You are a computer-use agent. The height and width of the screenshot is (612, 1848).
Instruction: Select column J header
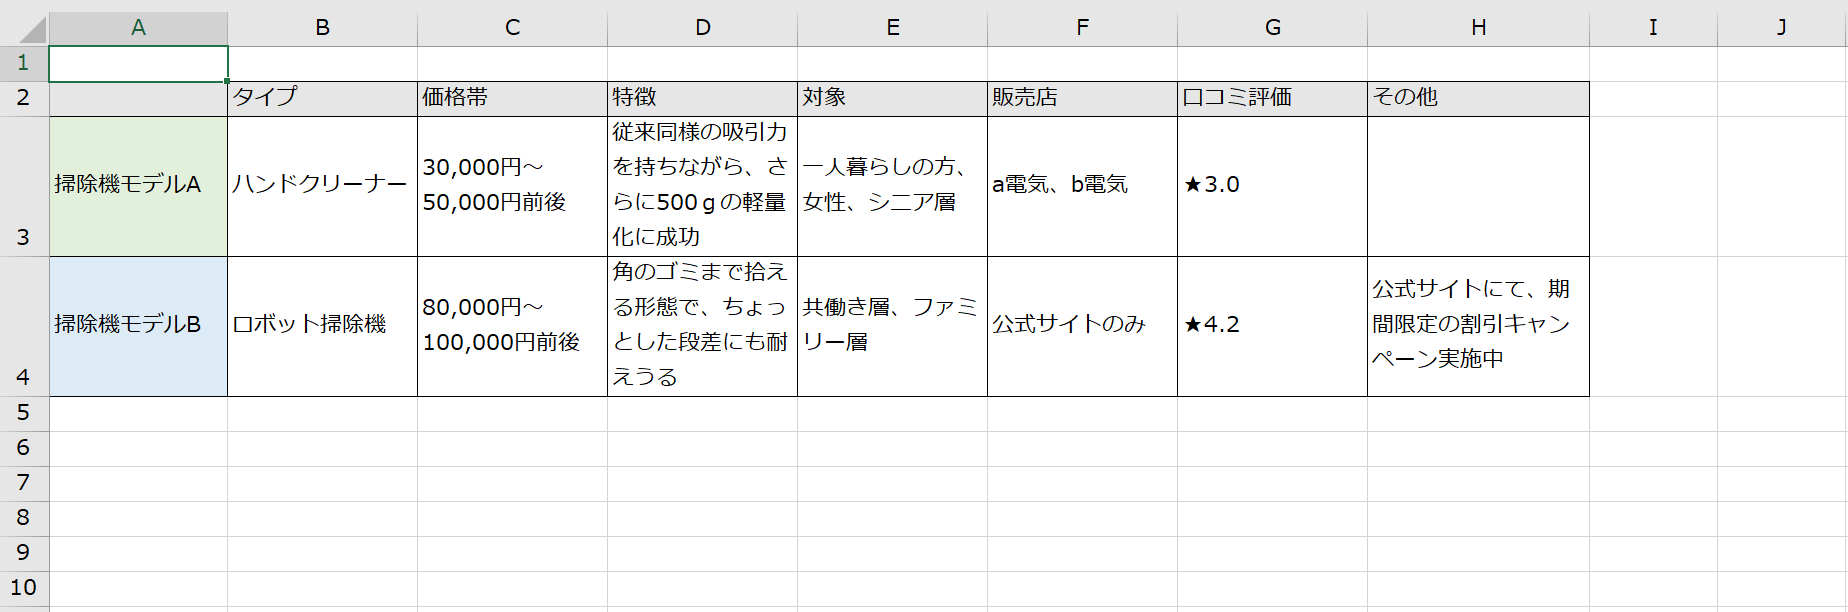[x=1782, y=28]
